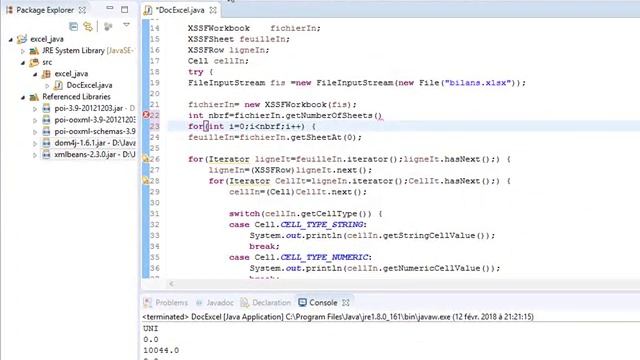Click on "bilans.xlsx" string in code
Viewport: 640px width, 360px height.
(478, 83)
